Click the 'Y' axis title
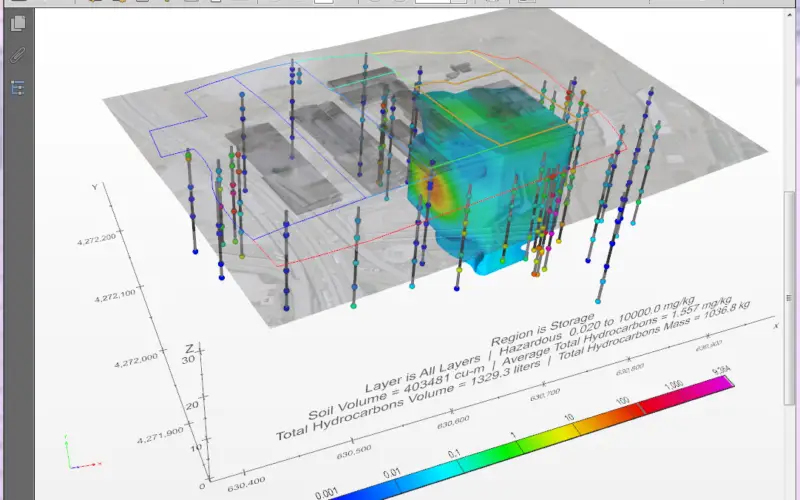Screen dimensions: 800x500 (95, 187)
